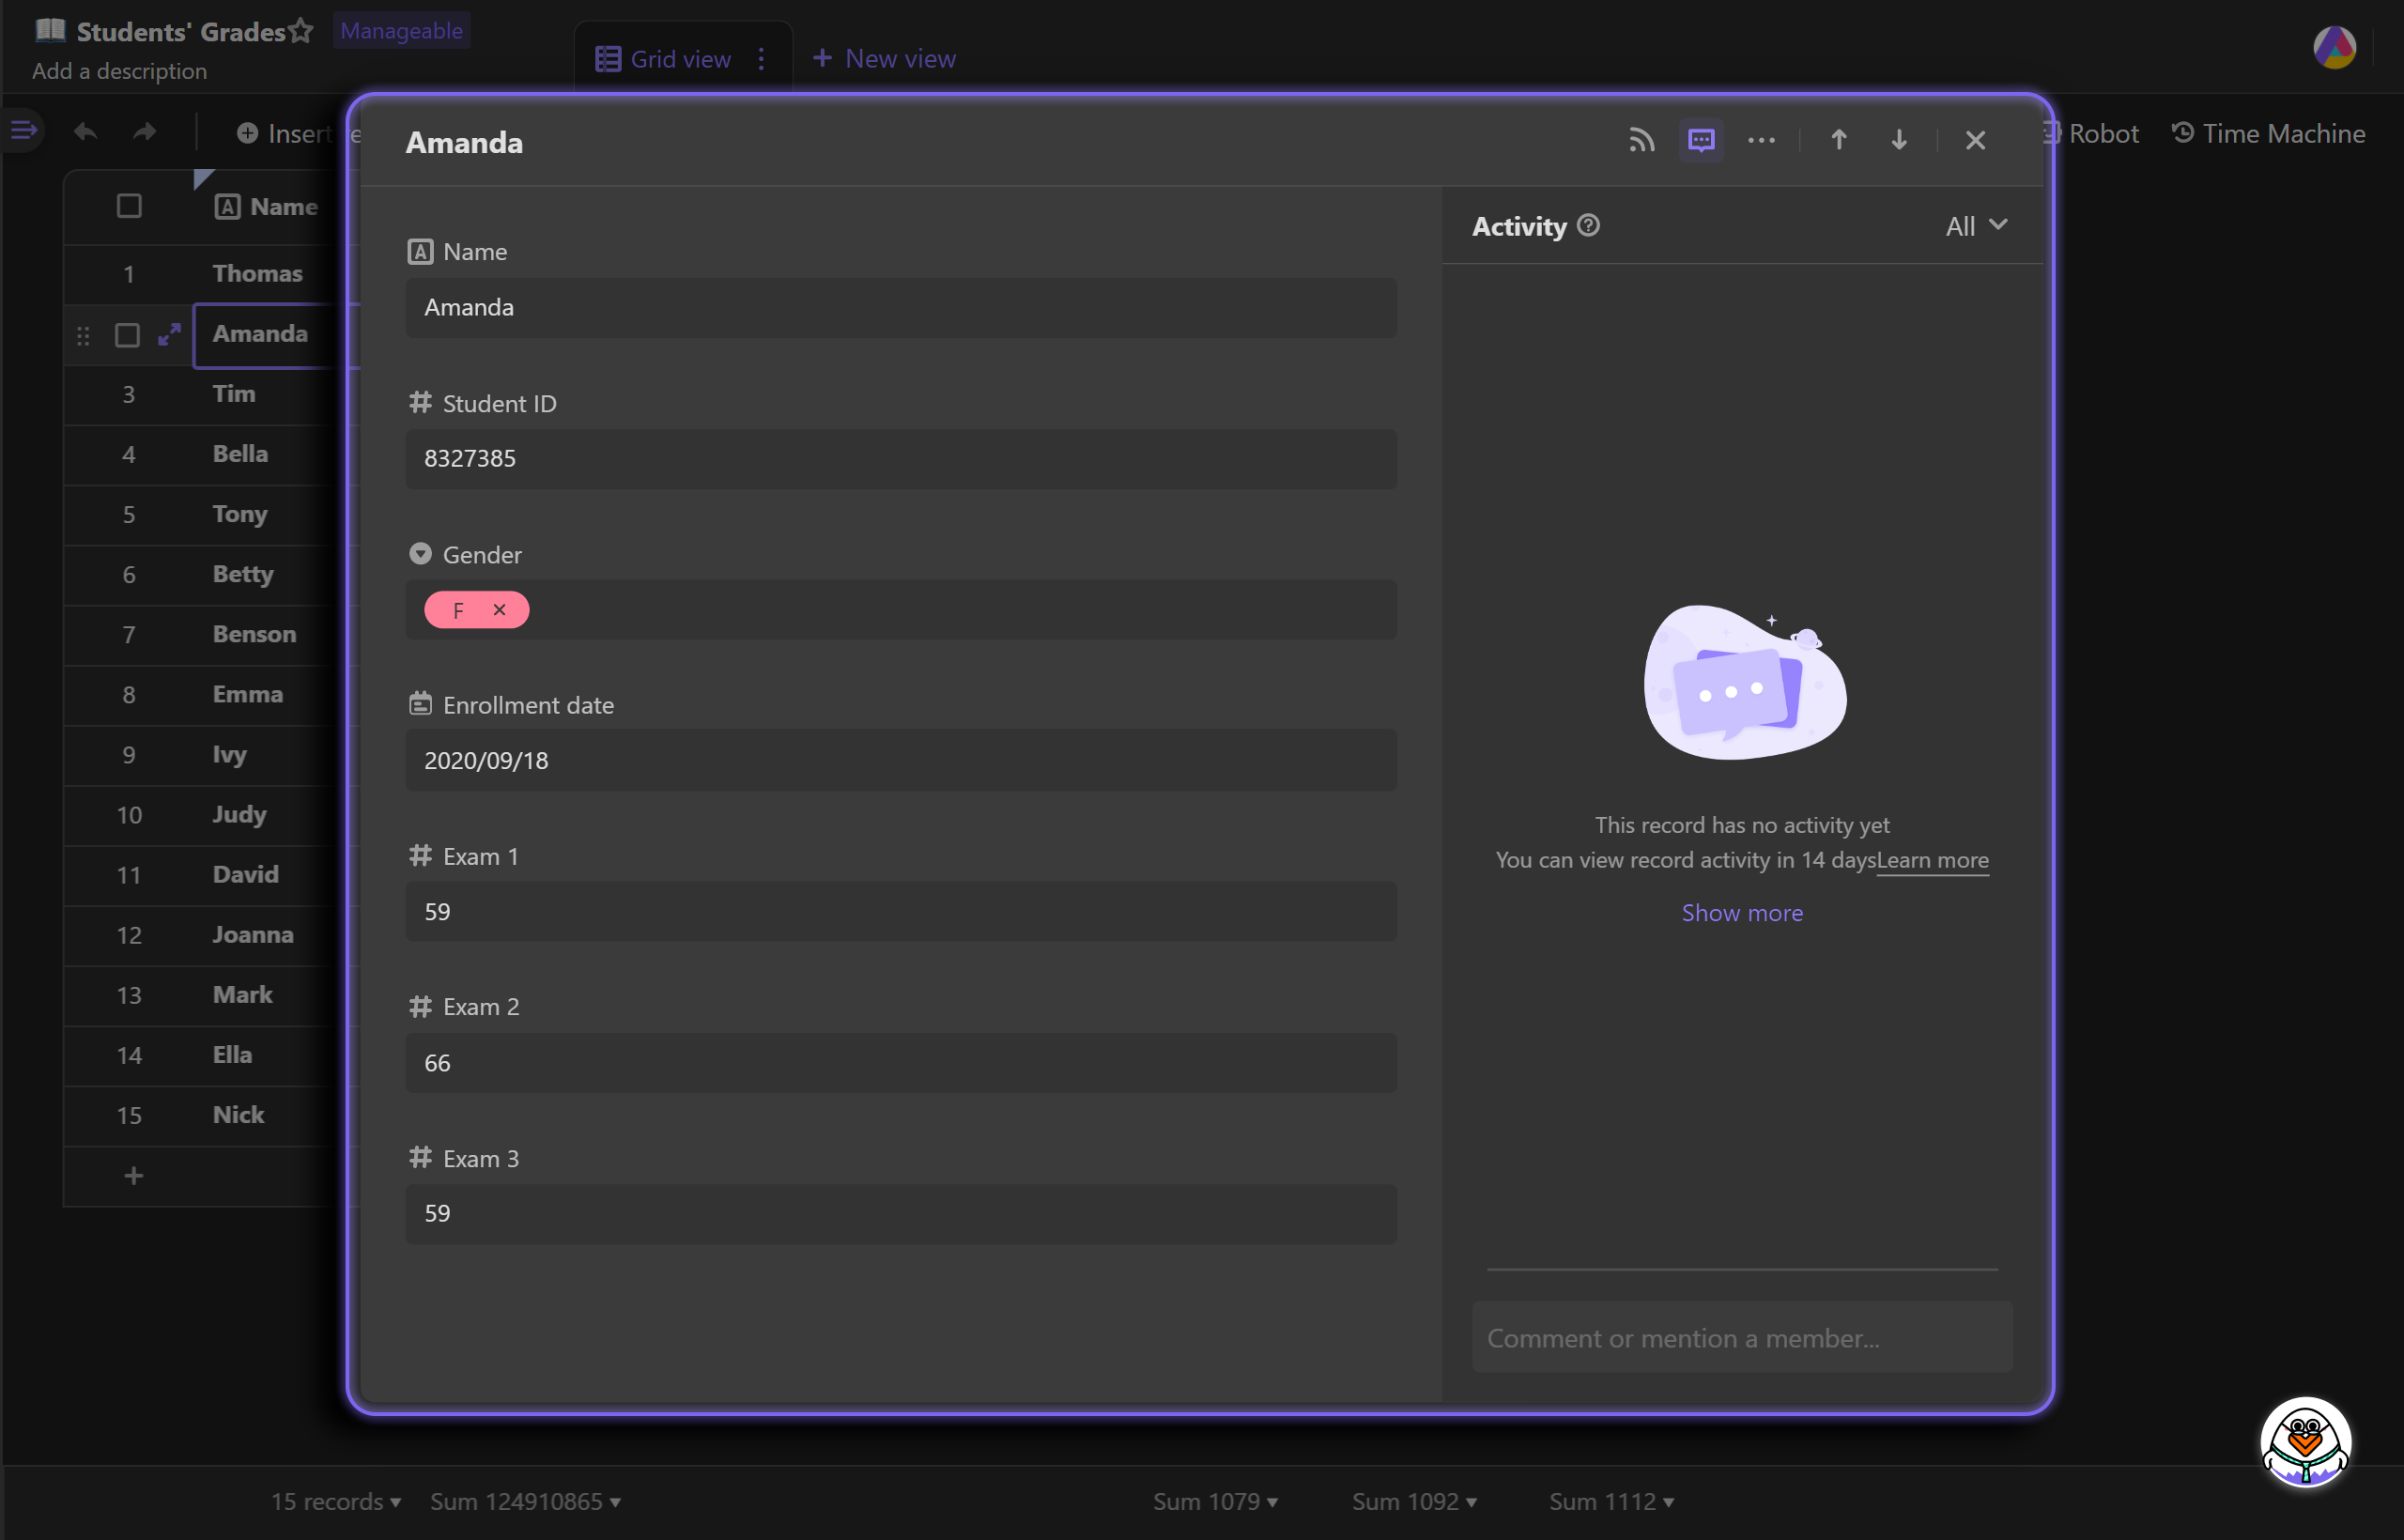Click the undo arrow in toolbar

pyautogui.click(x=85, y=132)
